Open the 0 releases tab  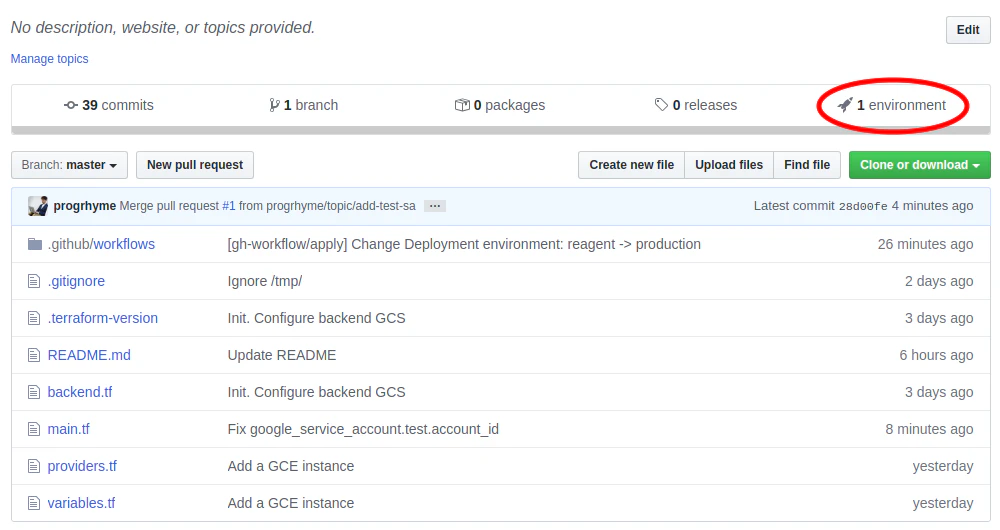[696, 105]
